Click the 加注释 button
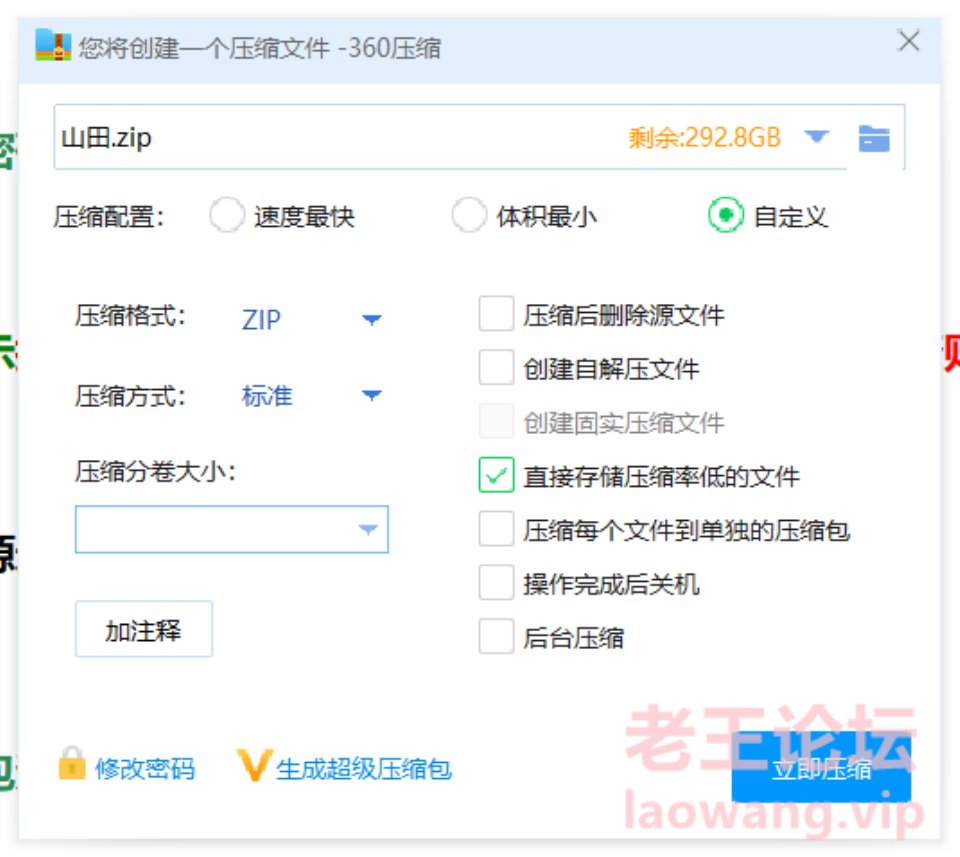The height and width of the screenshot is (857, 960). tap(144, 629)
